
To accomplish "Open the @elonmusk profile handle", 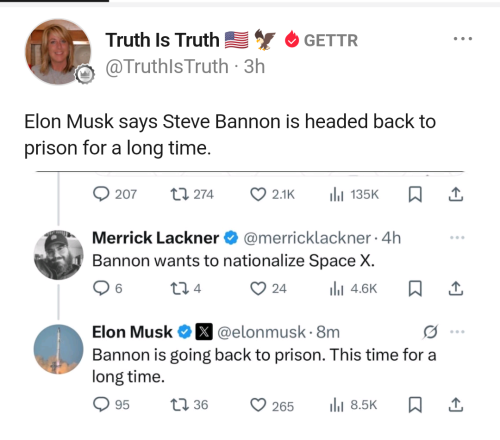I will [261, 332].
